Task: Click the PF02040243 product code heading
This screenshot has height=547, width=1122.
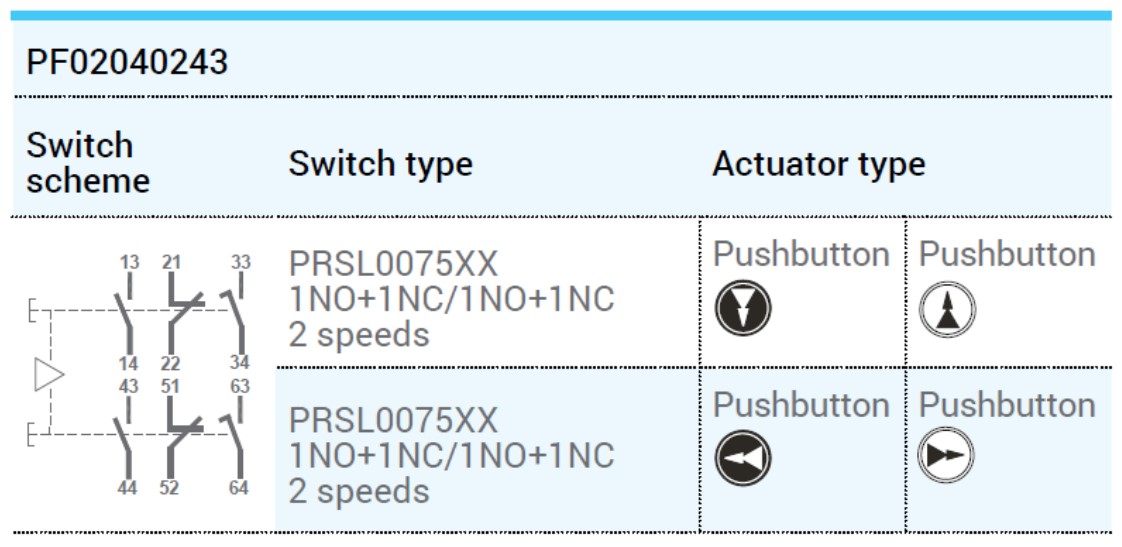Action: pos(127,62)
